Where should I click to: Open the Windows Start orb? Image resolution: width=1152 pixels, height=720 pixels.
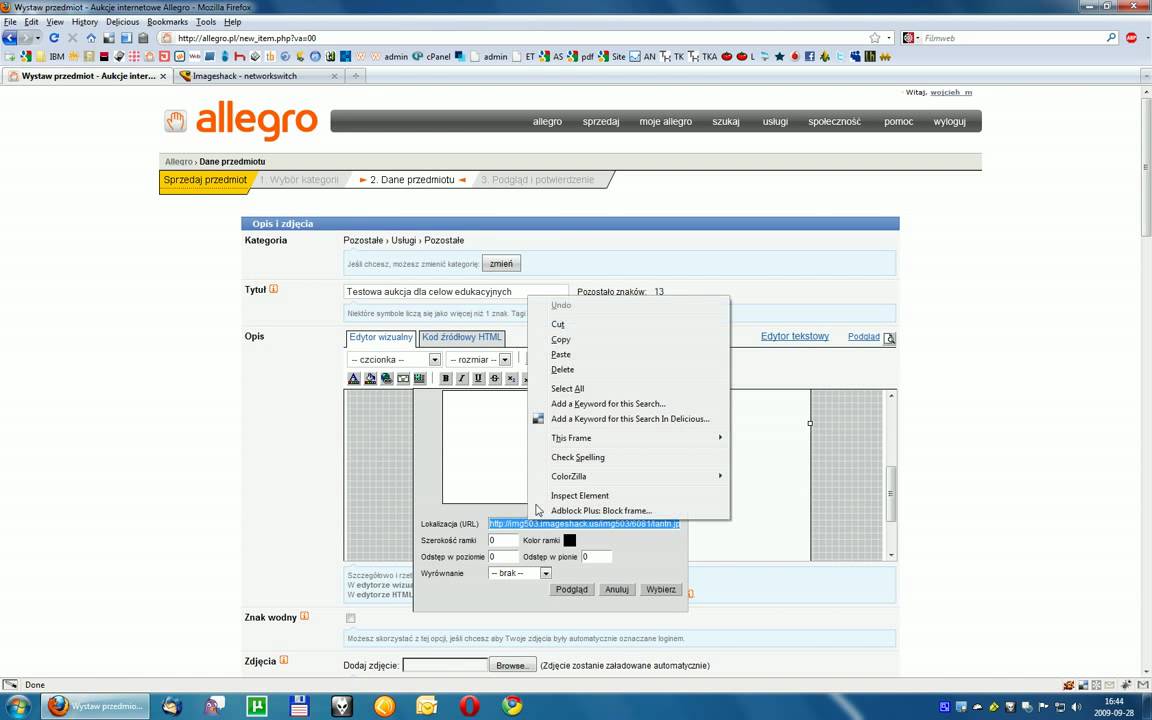[x=18, y=707]
